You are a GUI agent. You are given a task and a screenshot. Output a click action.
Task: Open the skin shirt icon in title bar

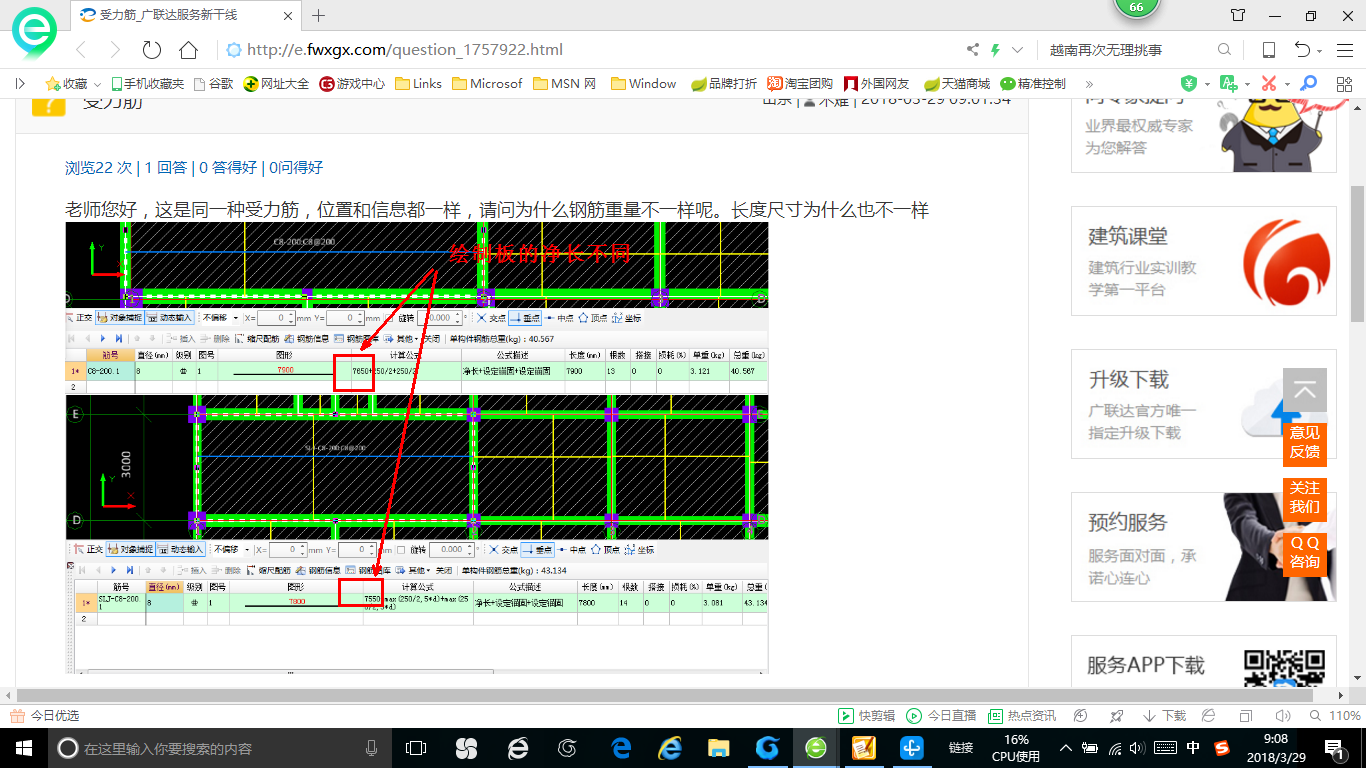point(1238,15)
